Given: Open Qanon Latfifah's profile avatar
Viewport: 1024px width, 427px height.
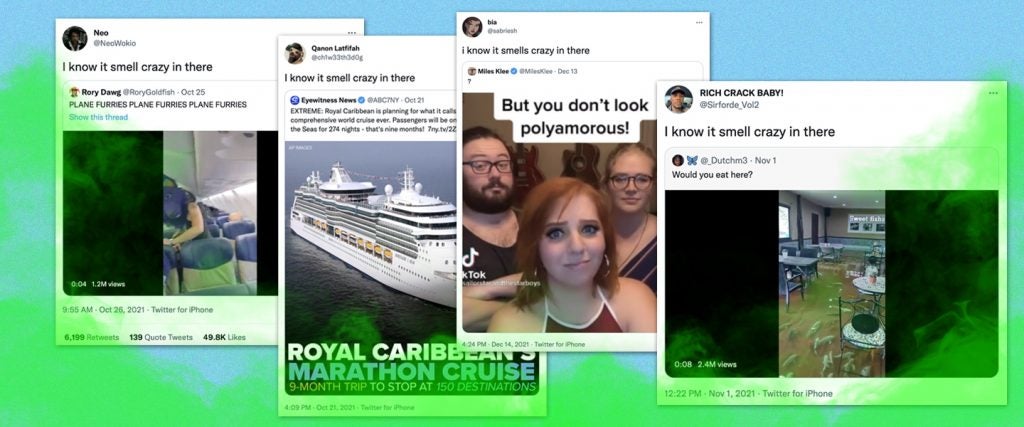Looking at the screenshot, I should point(295,54).
